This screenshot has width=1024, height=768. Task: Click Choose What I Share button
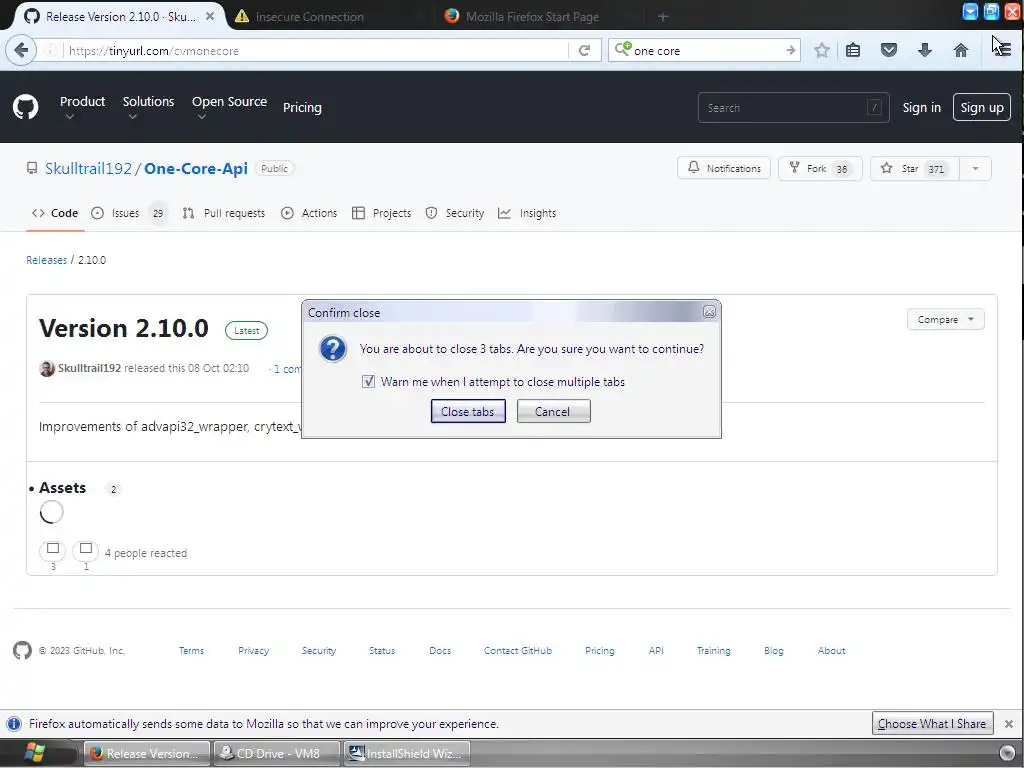932,724
